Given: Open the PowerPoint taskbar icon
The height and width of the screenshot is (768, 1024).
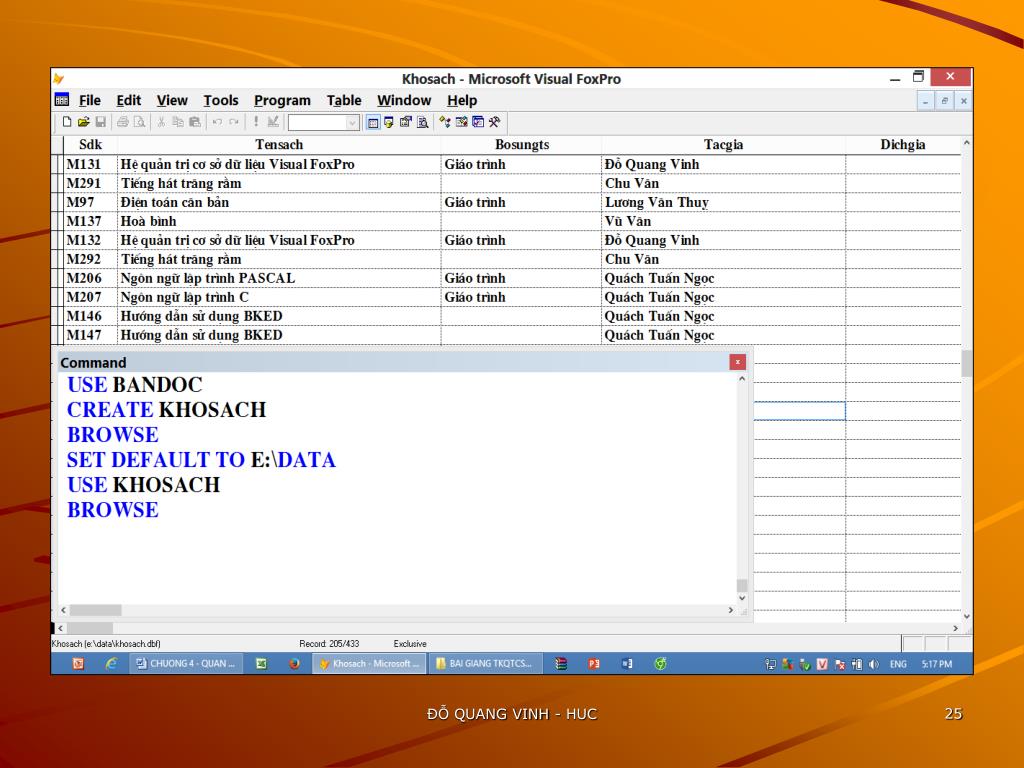Looking at the screenshot, I should tap(594, 664).
